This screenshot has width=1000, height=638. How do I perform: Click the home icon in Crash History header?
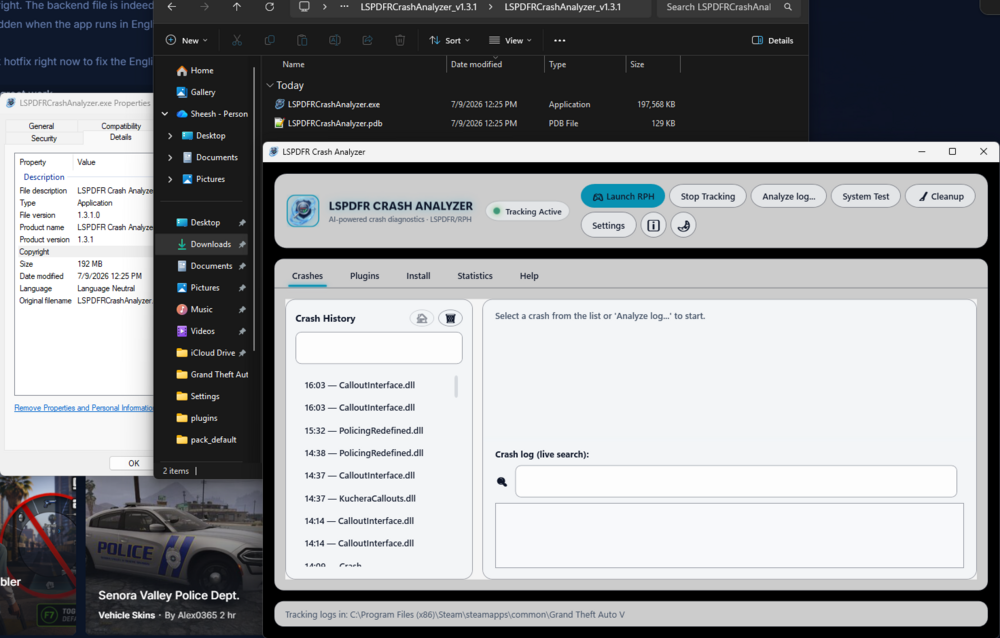(422, 318)
